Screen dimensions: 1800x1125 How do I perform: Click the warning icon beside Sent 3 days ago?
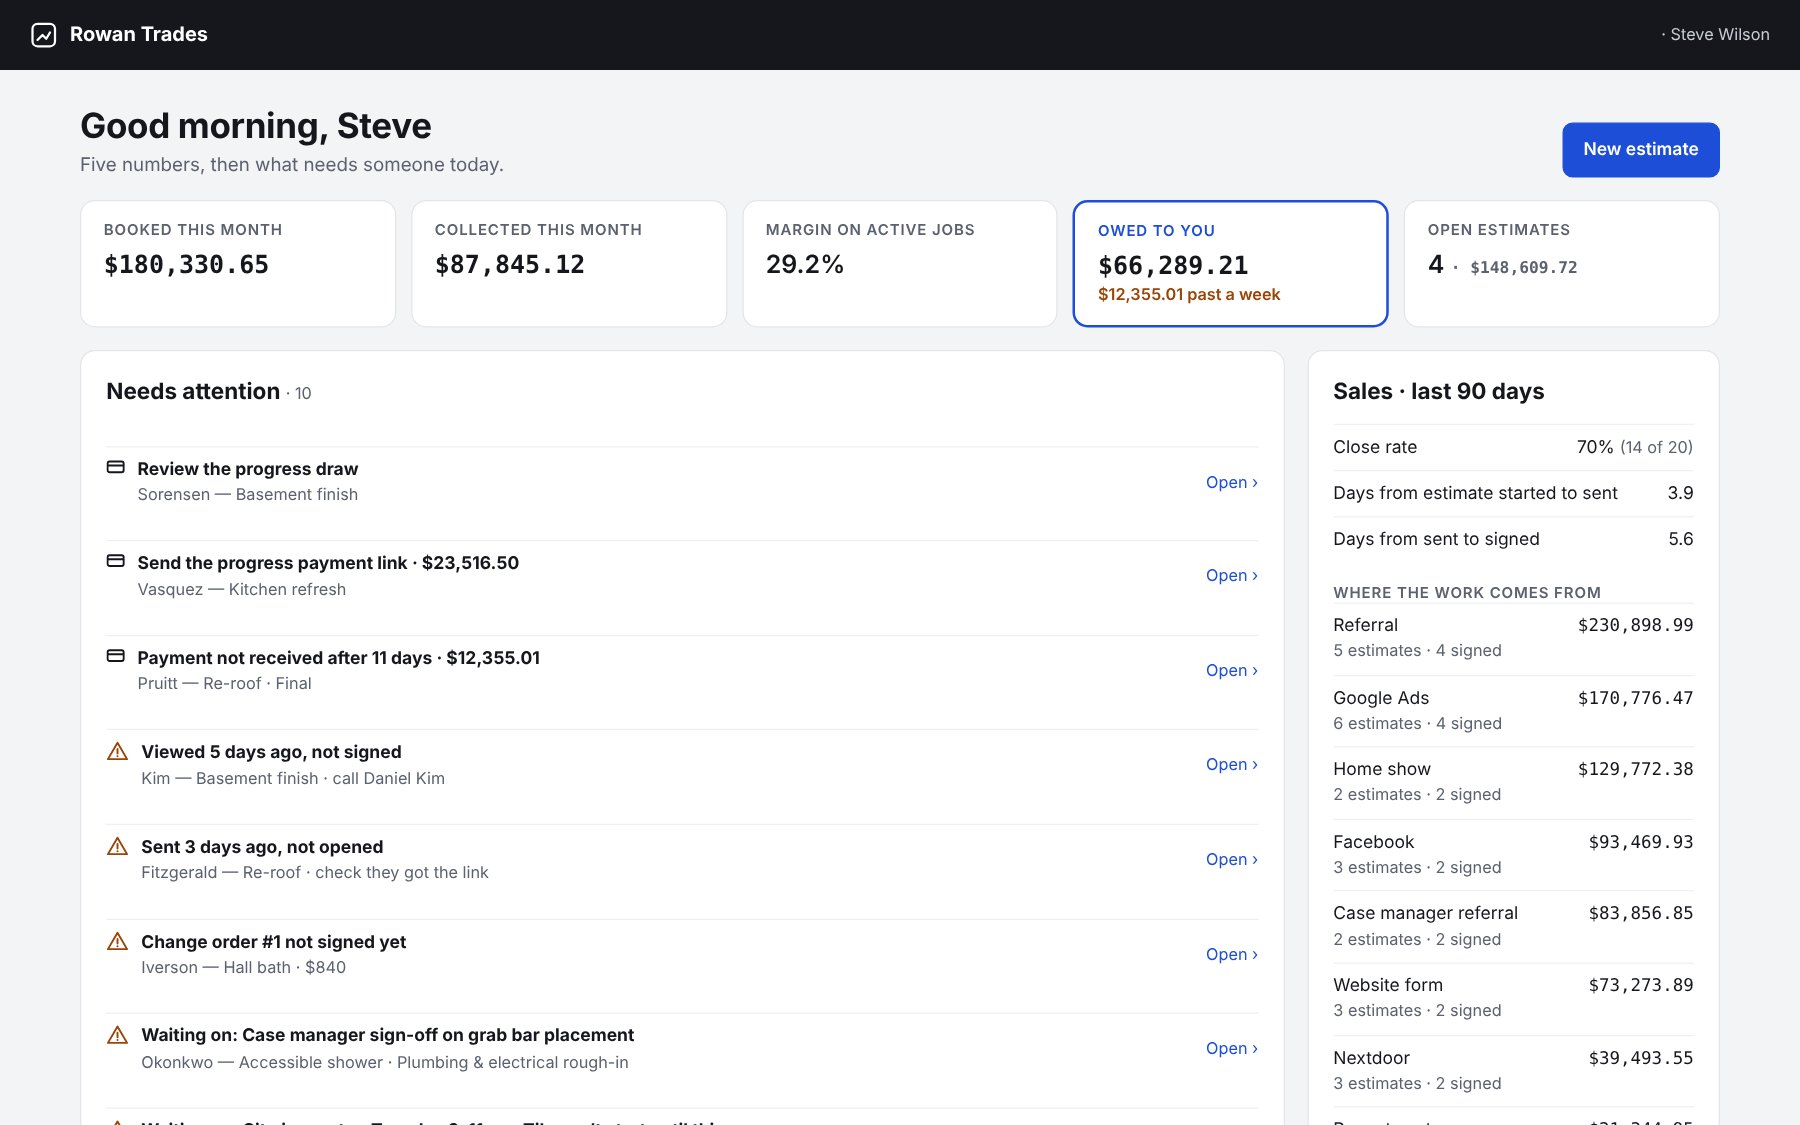click(x=117, y=846)
